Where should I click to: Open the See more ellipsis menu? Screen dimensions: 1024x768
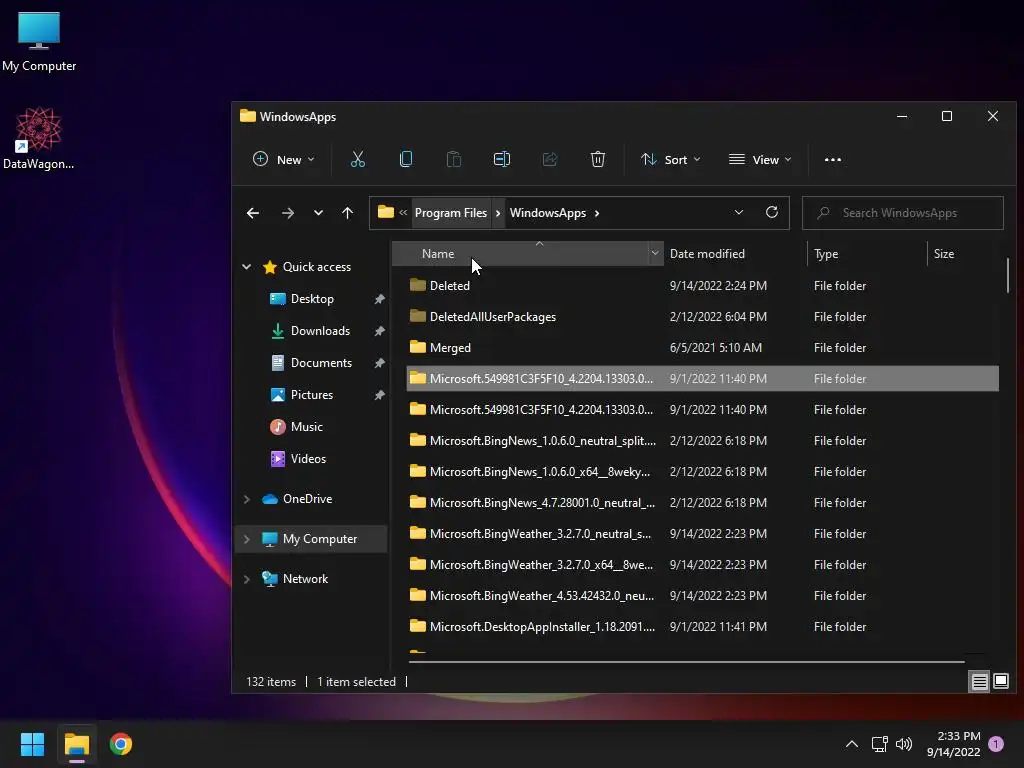point(833,159)
